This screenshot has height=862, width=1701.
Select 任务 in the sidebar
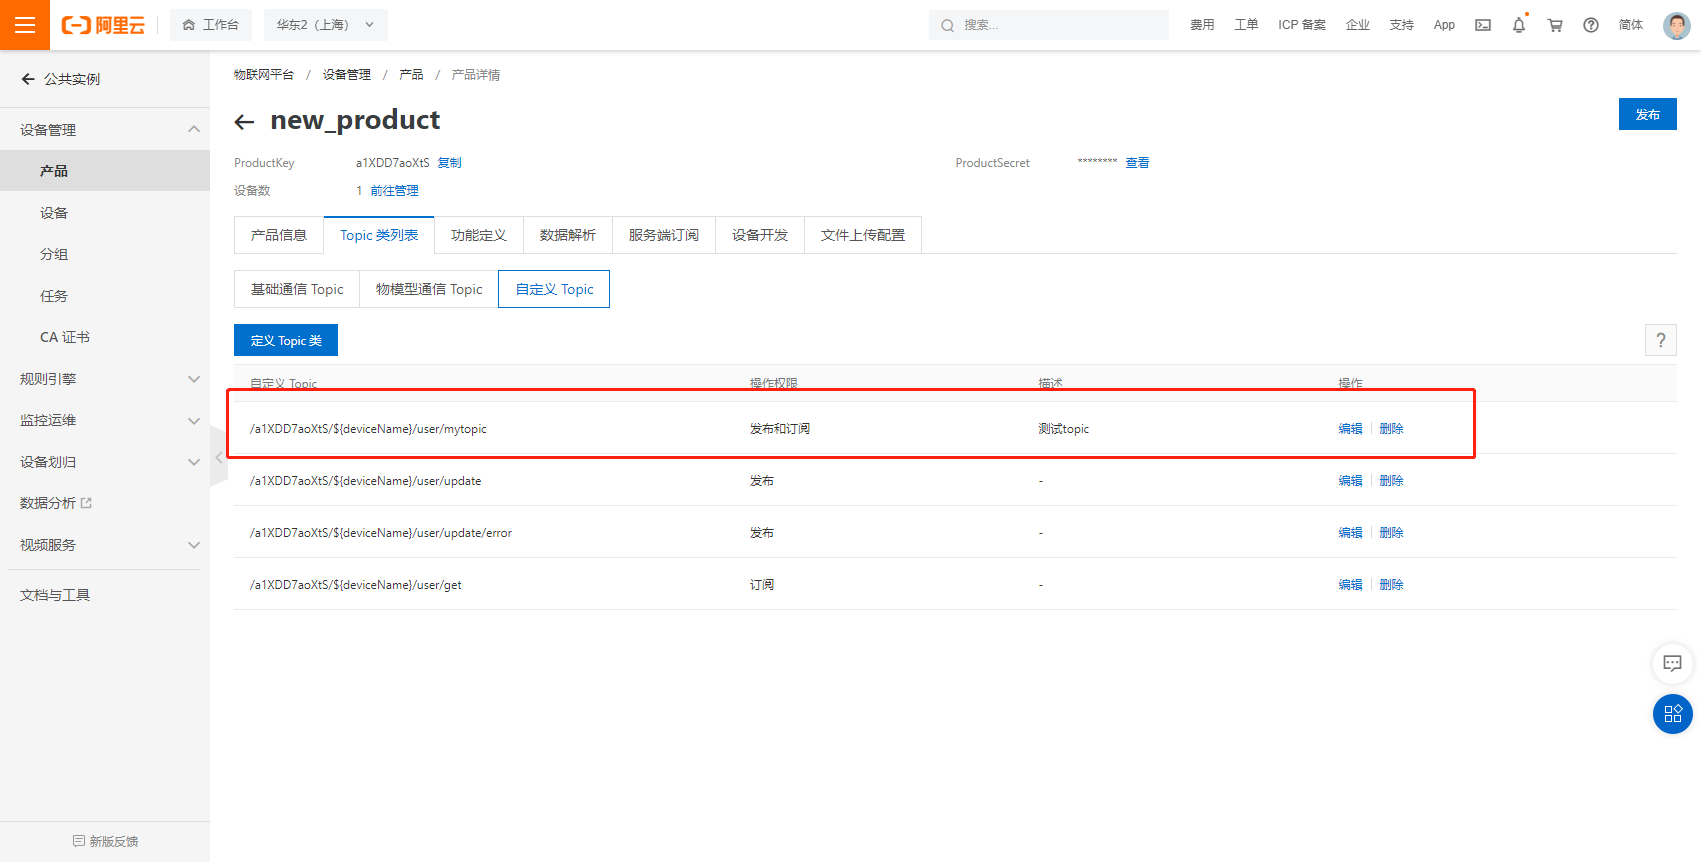click(x=105, y=296)
